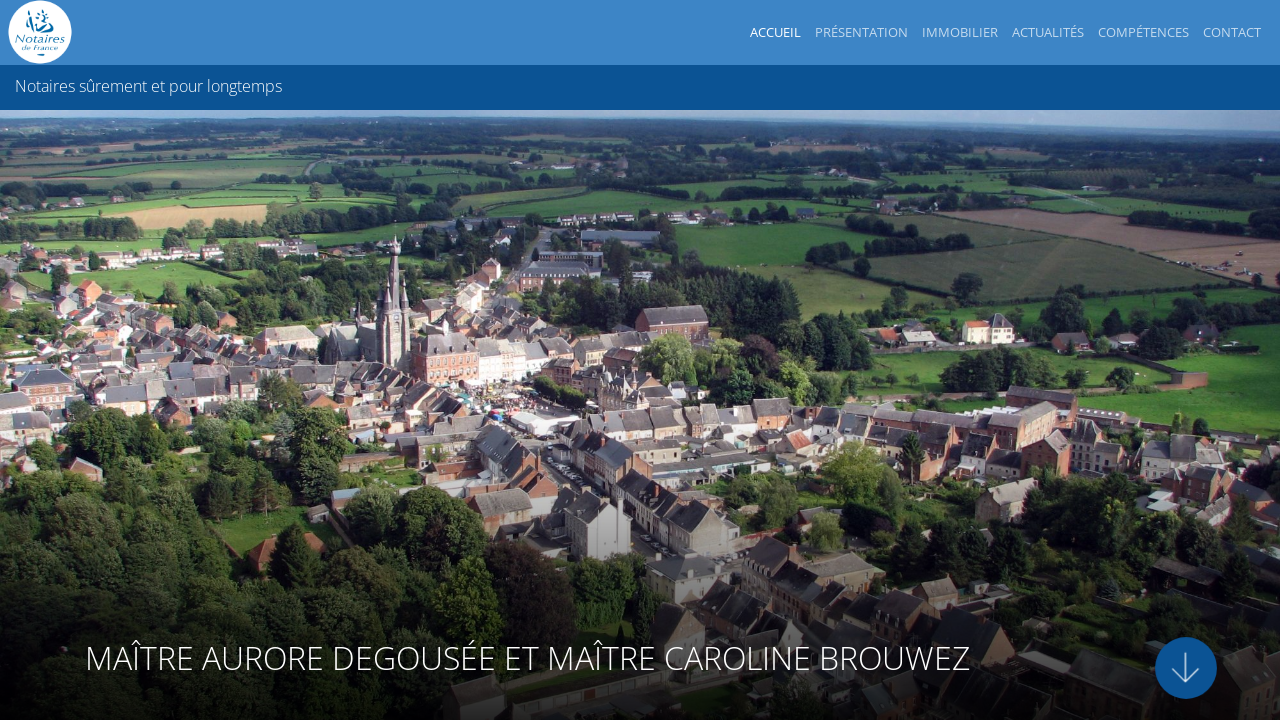Image resolution: width=1280 pixels, height=720 pixels.
Task: Open the ACCUEIL menu item
Action: coord(775,31)
